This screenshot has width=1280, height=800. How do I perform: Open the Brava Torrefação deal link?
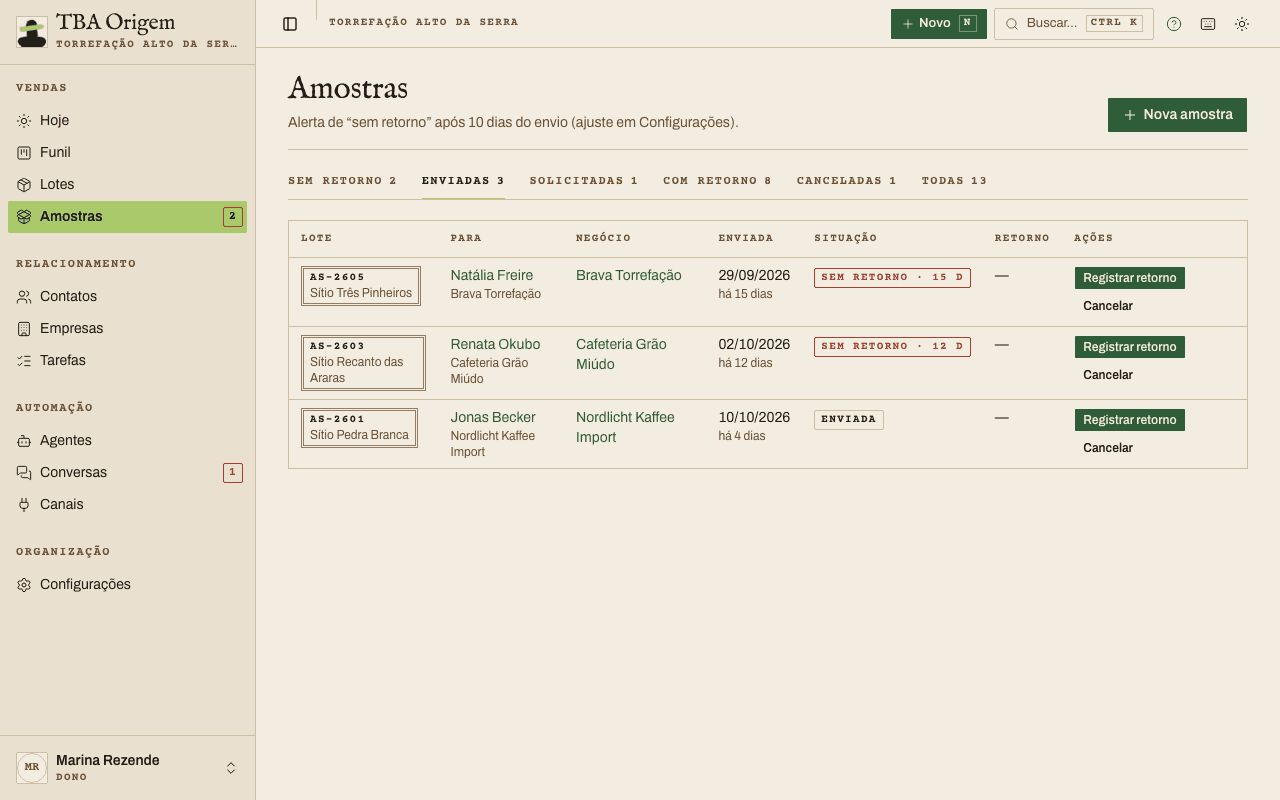tap(629, 275)
